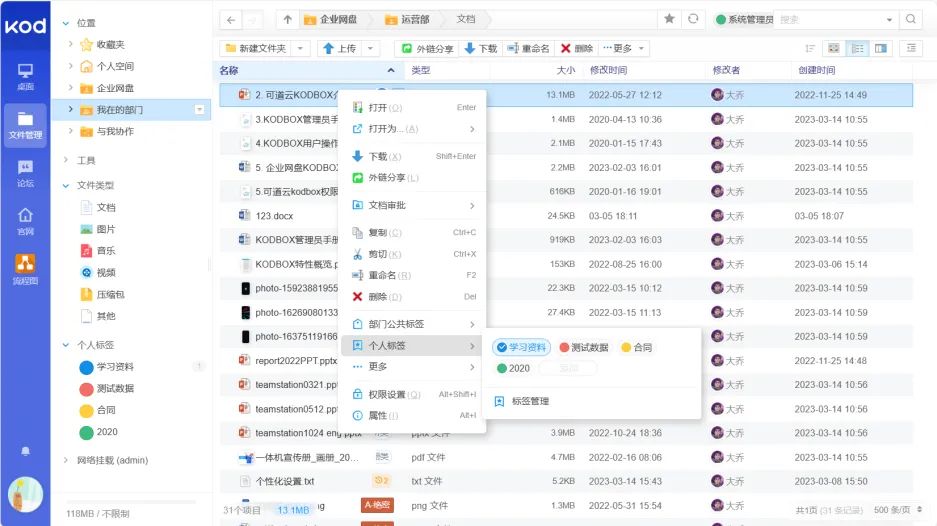Viewport: 937px width, 526px height.
Task: Expand the 收藏夹 tree node
Action: click(x=71, y=44)
